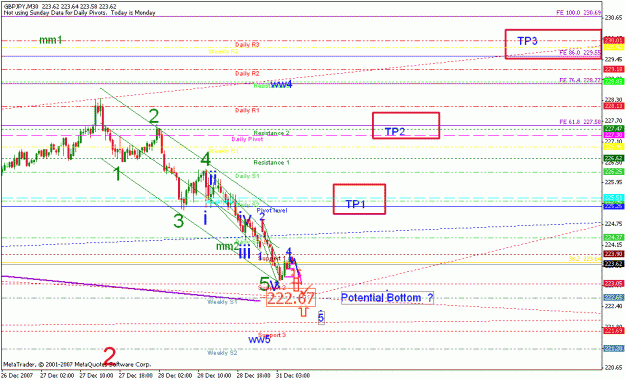Viewport: 625px width, 380px height.
Task: Select the TP3 target label
Action: click(x=527, y=41)
